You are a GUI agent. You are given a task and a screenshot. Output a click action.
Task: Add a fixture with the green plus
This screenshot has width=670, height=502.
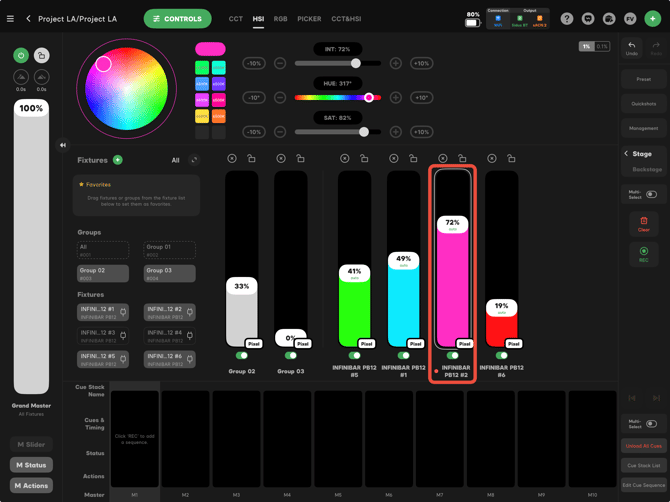[x=118, y=160]
